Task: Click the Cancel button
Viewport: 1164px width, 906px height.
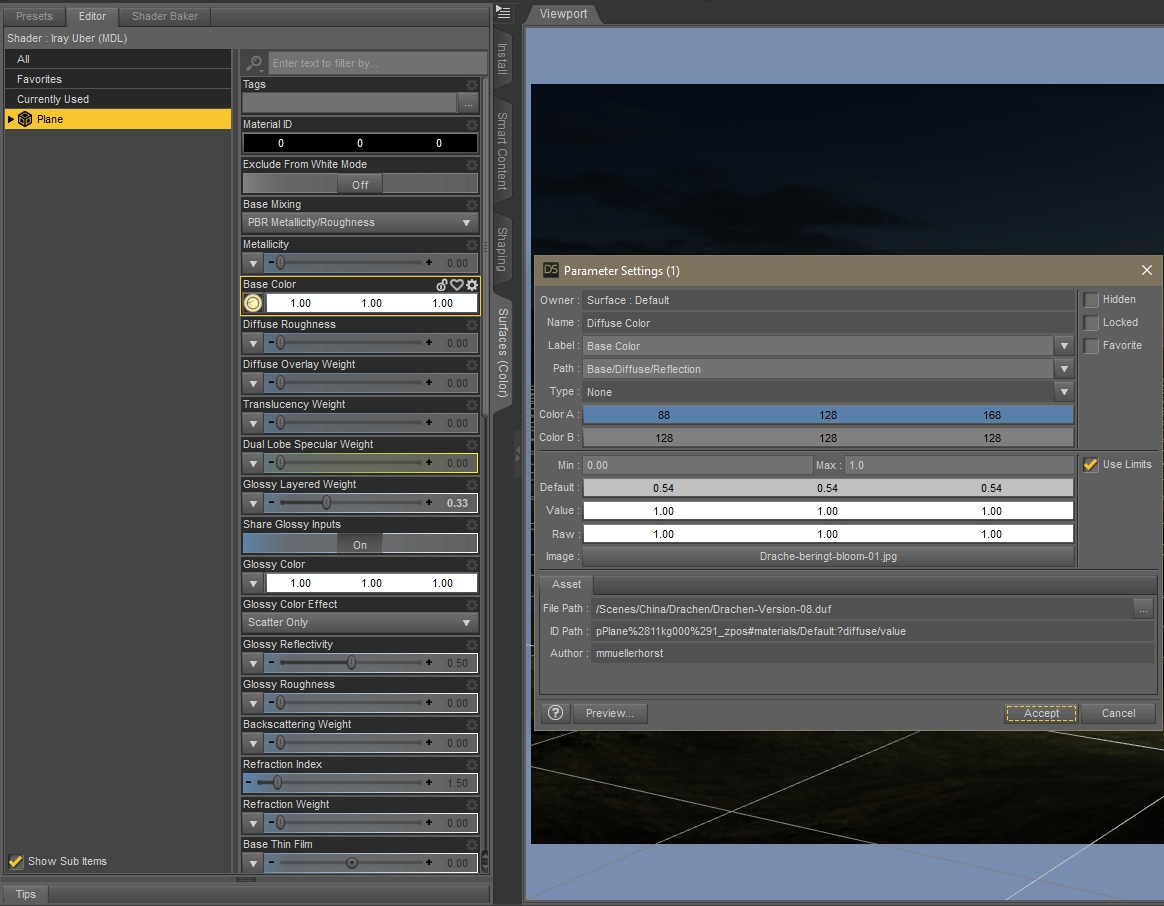Action: tap(1118, 713)
